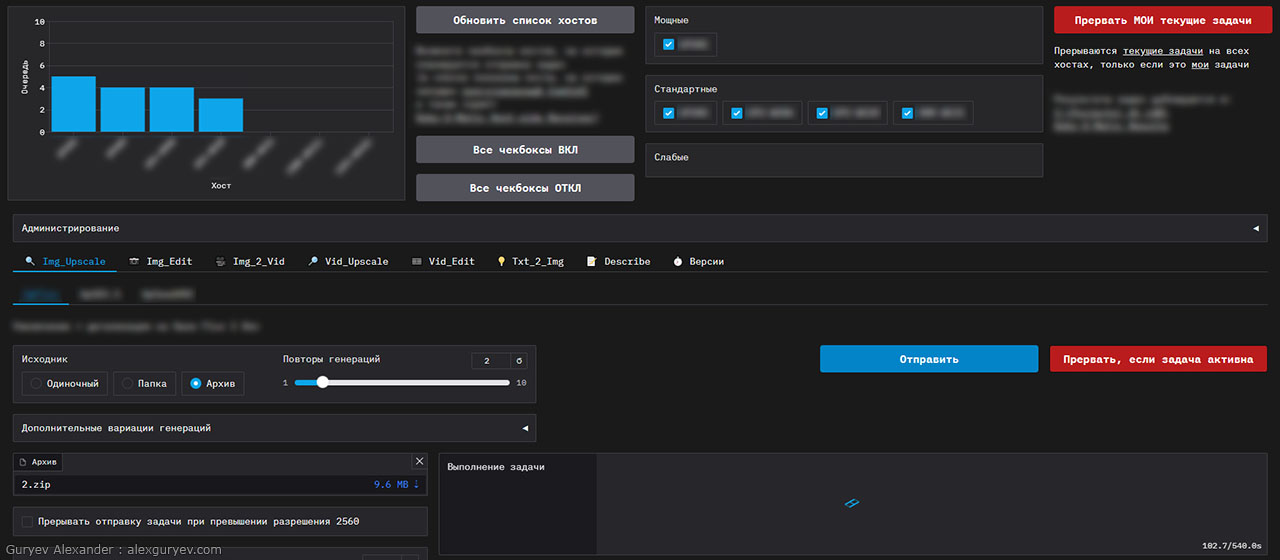Click the icon on the Версии tab
This screenshot has height=560, width=1280.
point(677,261)
